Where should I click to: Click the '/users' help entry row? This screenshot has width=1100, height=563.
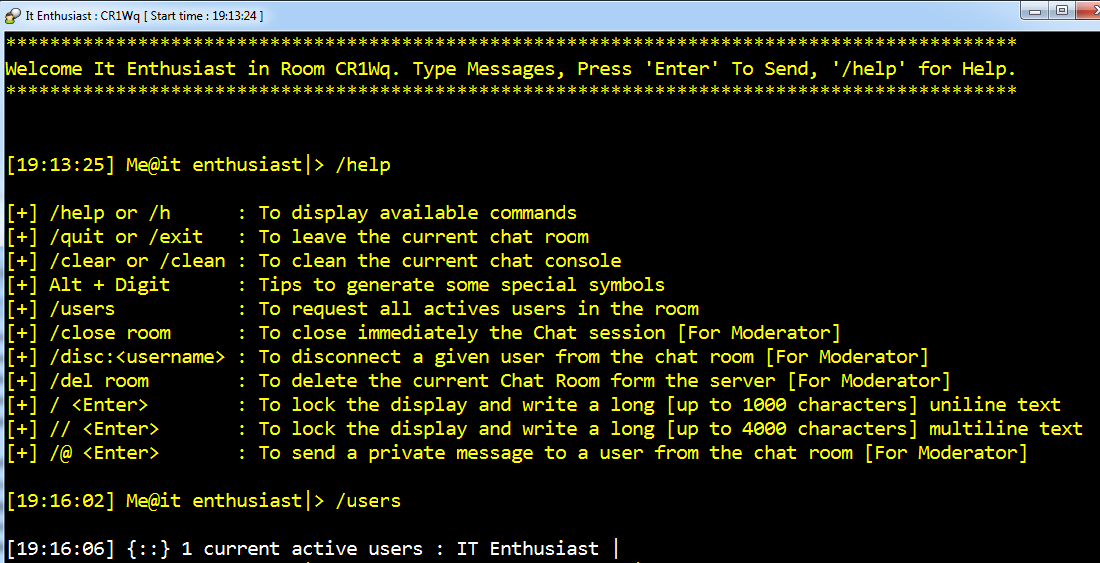point(352,308)
